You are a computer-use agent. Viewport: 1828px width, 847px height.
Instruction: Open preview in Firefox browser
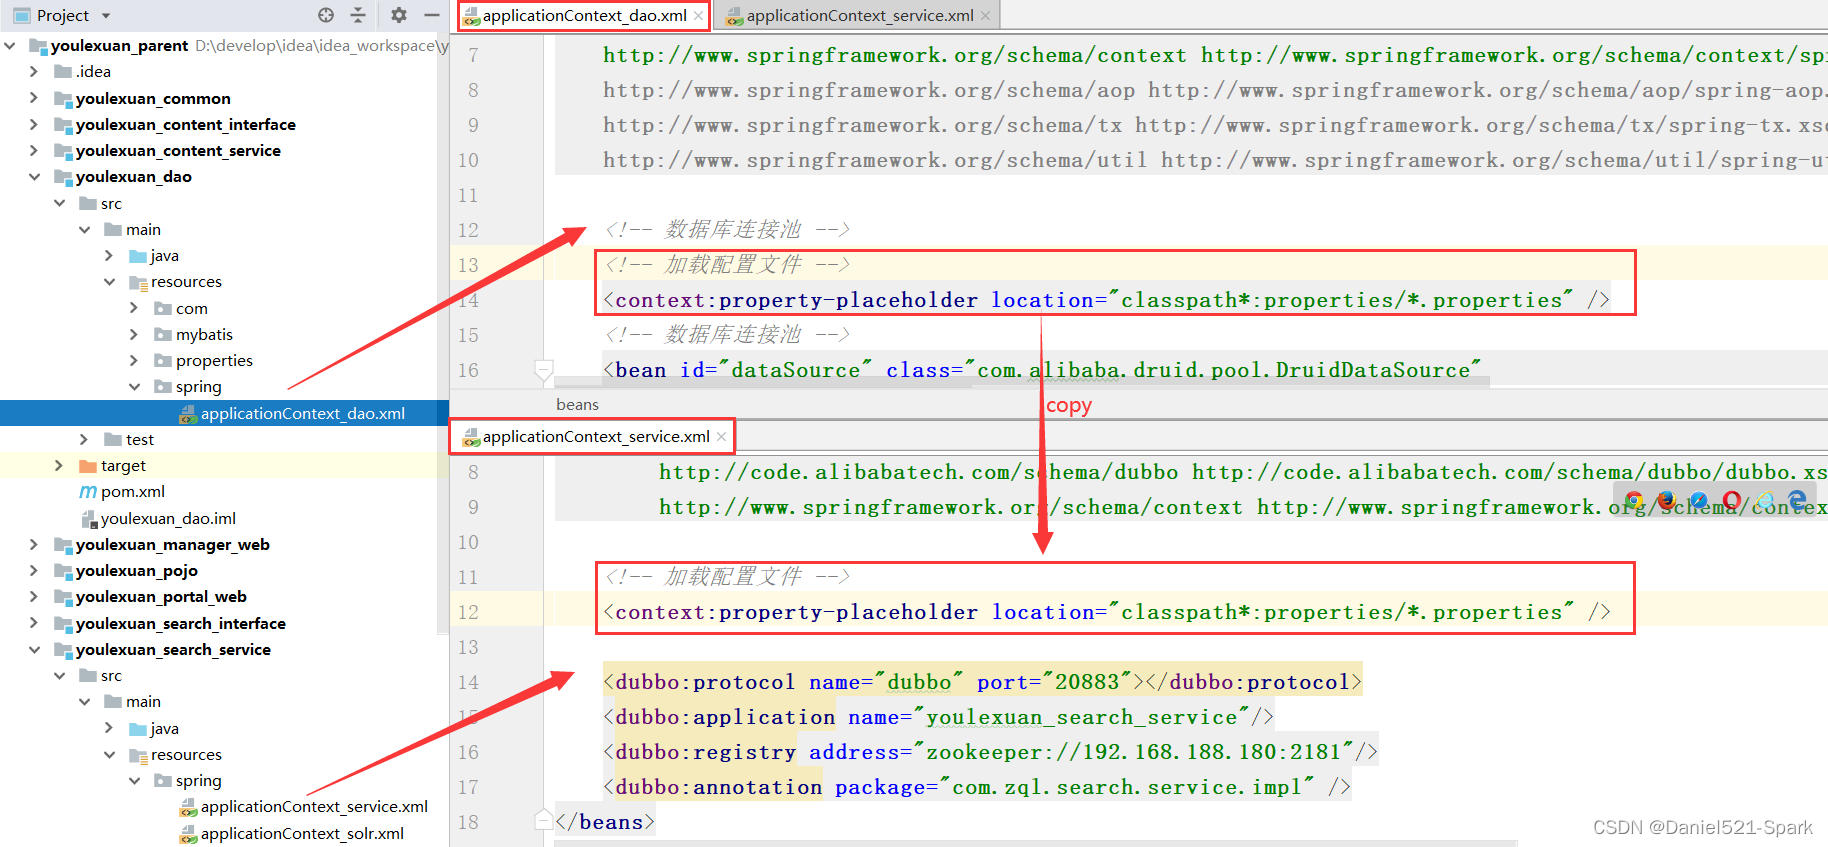pyautogui.click(x=1666, y=500)
